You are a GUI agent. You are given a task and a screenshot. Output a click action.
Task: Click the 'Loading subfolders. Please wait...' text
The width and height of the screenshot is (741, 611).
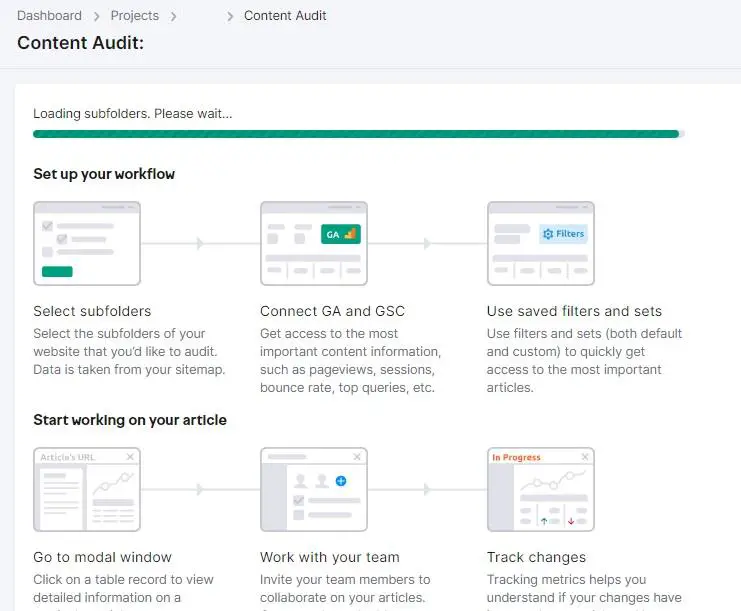[x=133, y=113]
